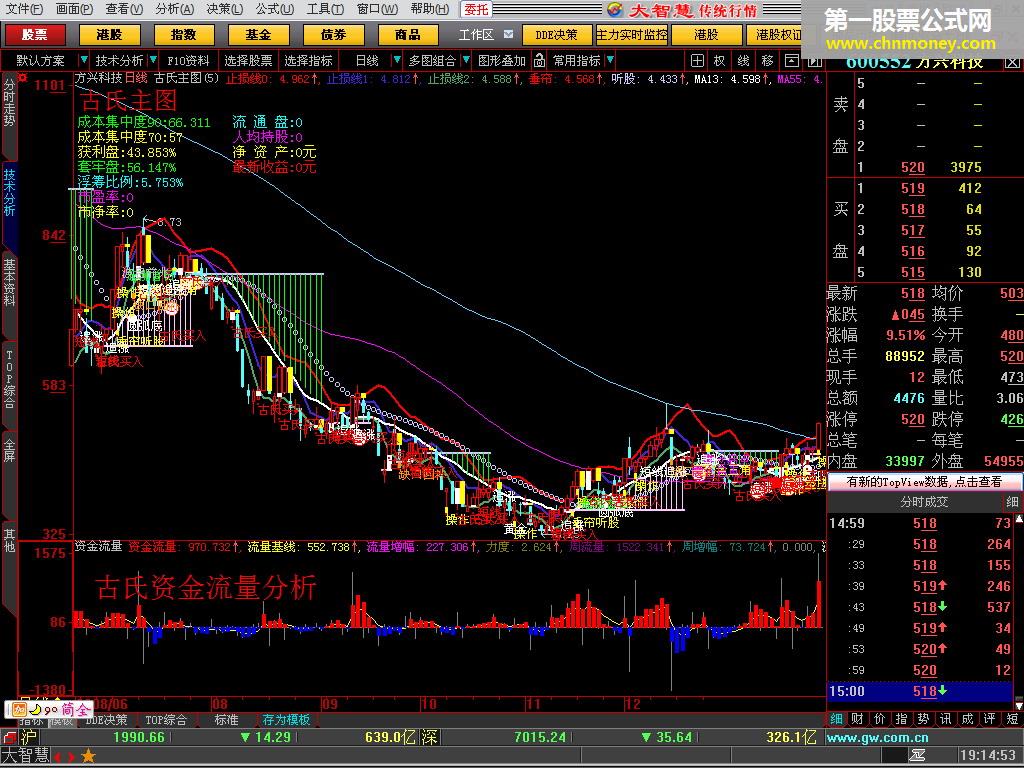The image size is (1024, 768).
Task: Click the 债券 button
Action: (333, 35)
